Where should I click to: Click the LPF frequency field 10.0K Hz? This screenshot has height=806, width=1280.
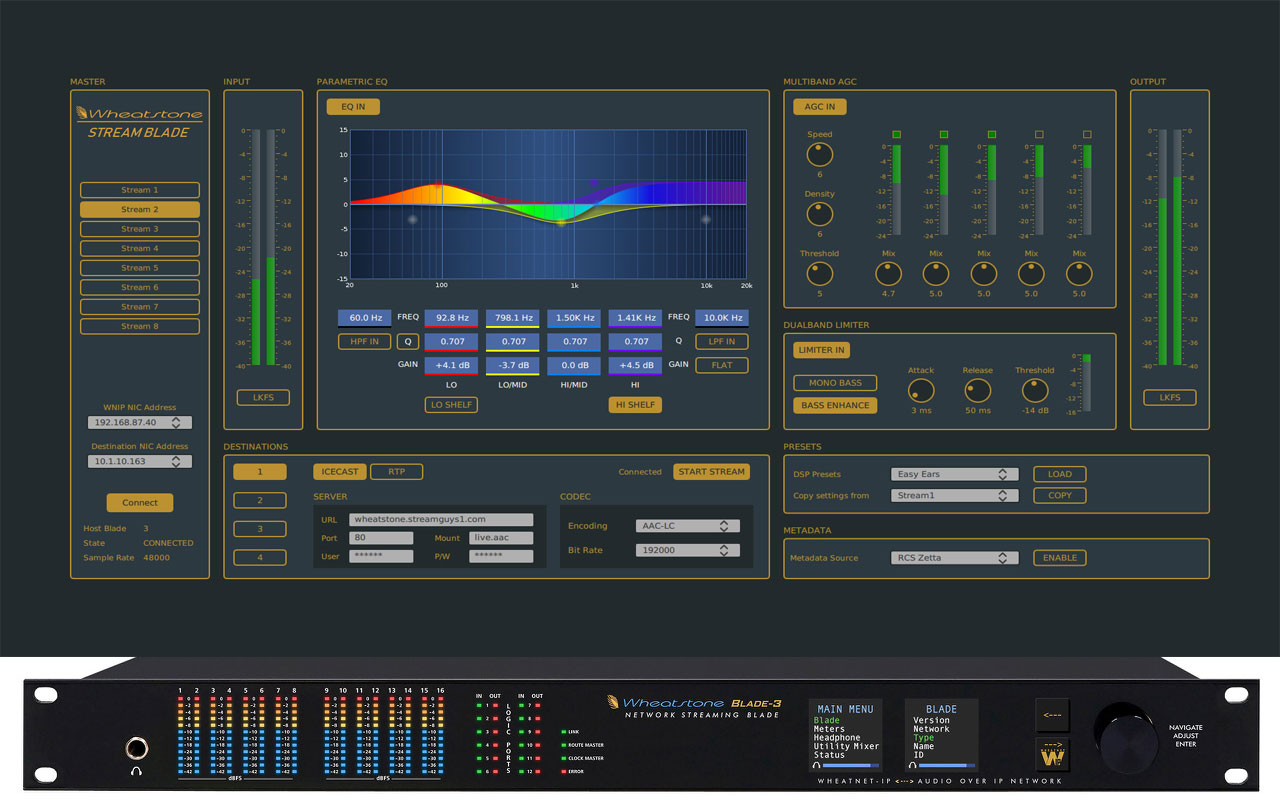[722, 318]
